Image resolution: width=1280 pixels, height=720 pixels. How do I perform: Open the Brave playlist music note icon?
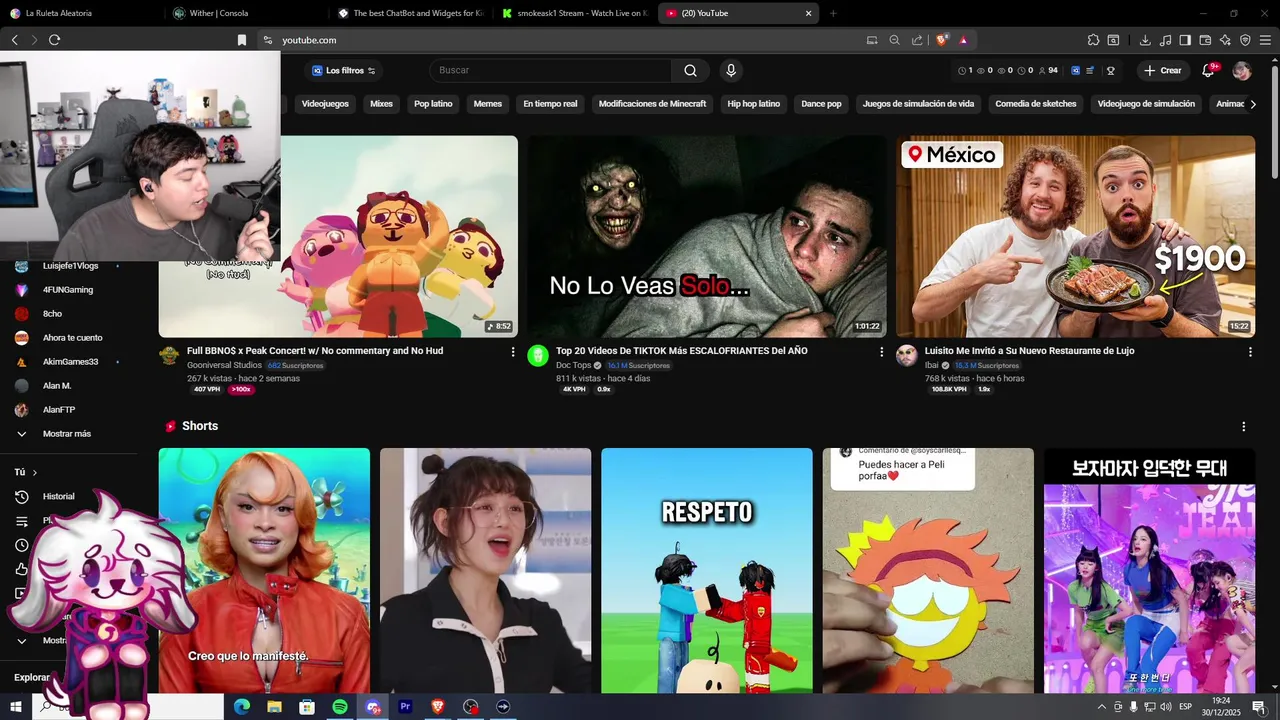click(1165, 40)
